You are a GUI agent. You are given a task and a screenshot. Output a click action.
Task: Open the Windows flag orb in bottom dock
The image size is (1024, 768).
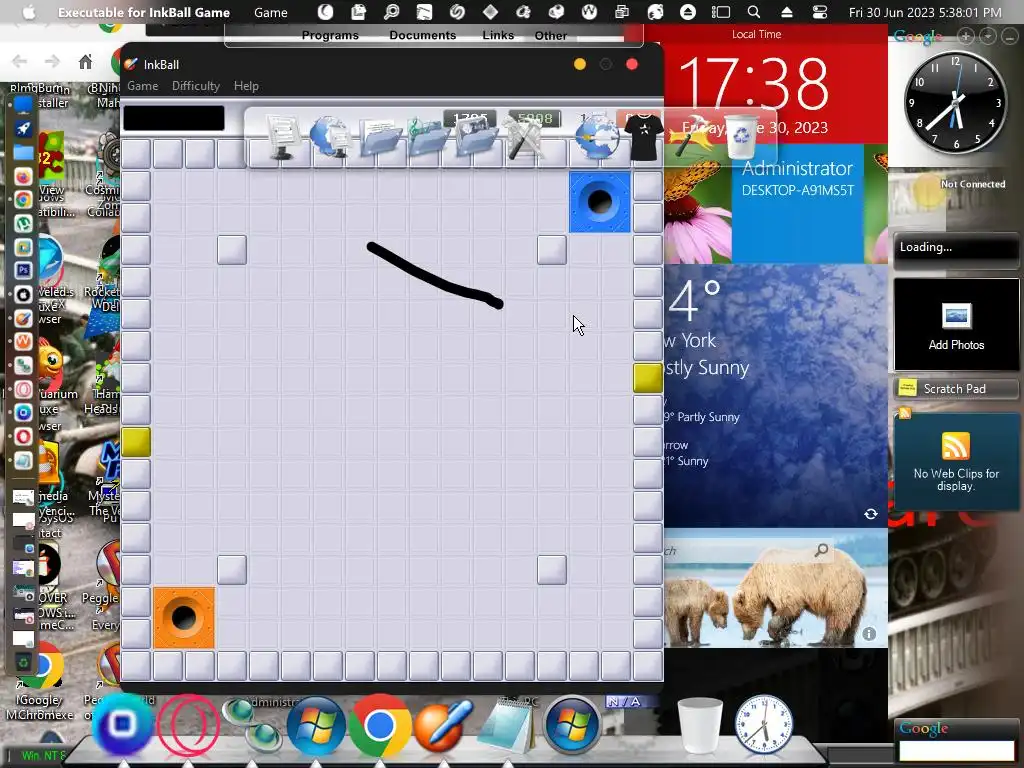316,726
